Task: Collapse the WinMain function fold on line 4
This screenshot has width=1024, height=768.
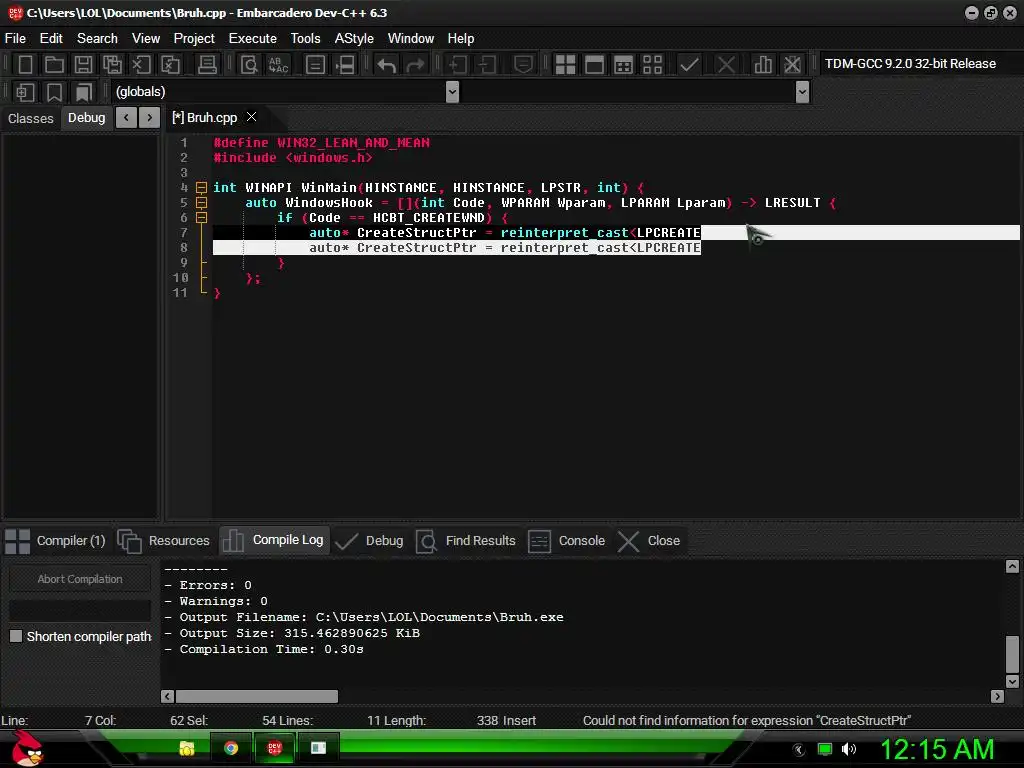Action: click(202, 188)
